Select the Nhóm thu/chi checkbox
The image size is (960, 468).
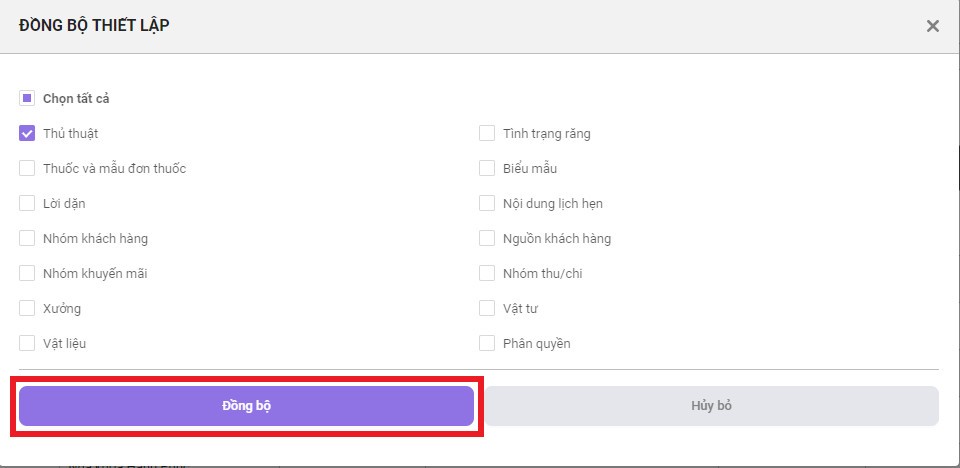(487, 273)
